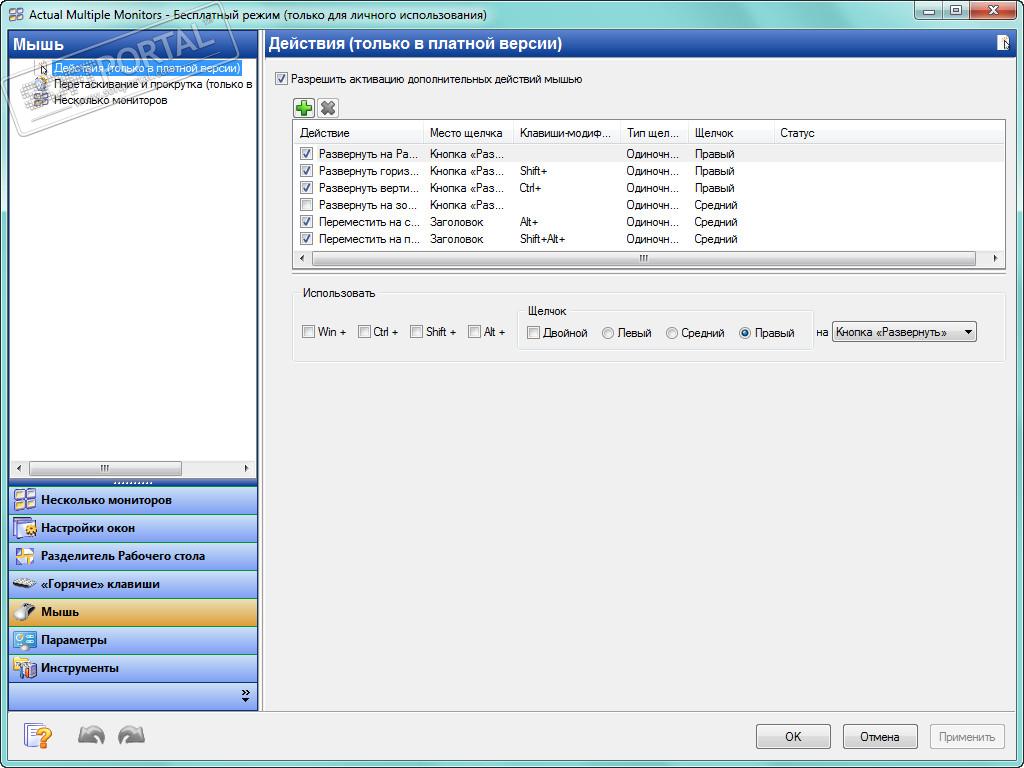Click the Применить button
Viewport: 1024px width, 768px height.
967,737
